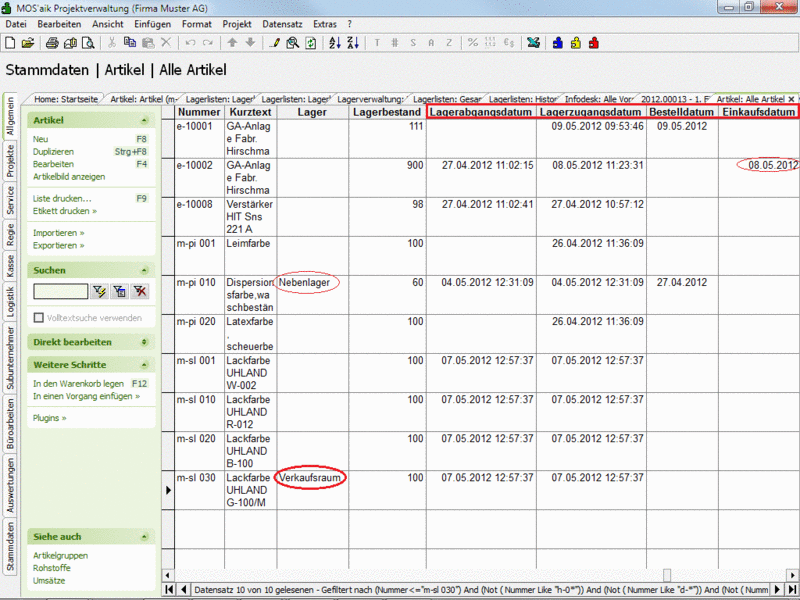Click Neu in the Artikel panel
800x600 pixels.
coord(40,139)
